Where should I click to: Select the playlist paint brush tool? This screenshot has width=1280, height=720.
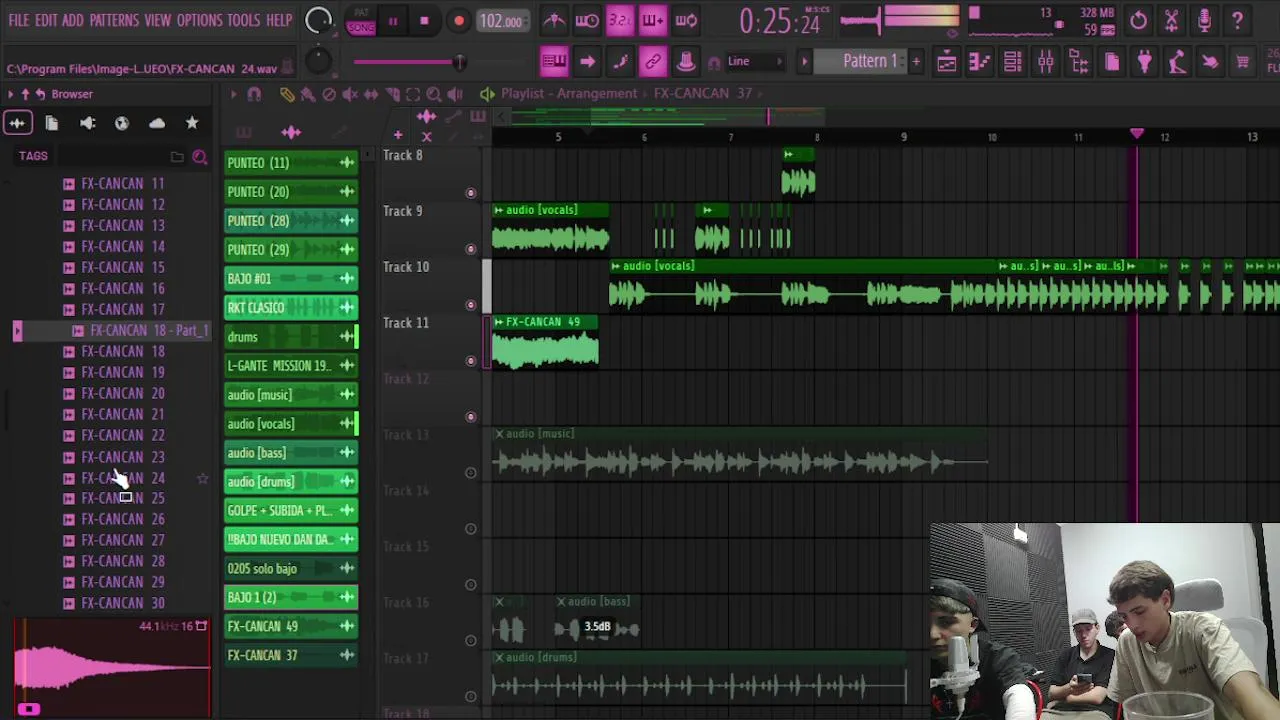coord(308,94)
